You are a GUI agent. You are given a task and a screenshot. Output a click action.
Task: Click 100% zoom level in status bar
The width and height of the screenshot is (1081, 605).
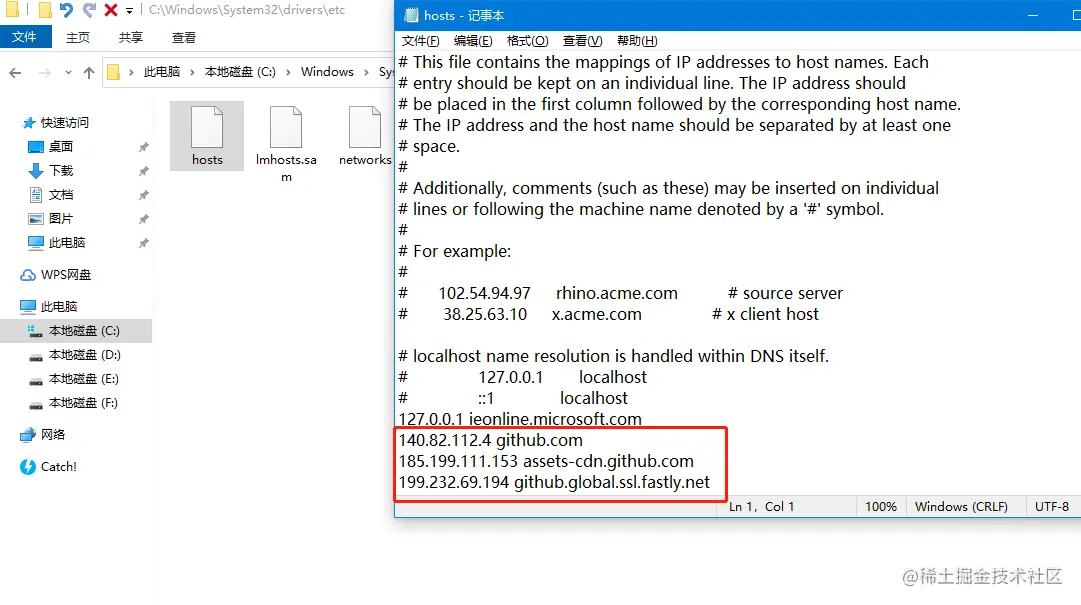pos(880,506)
